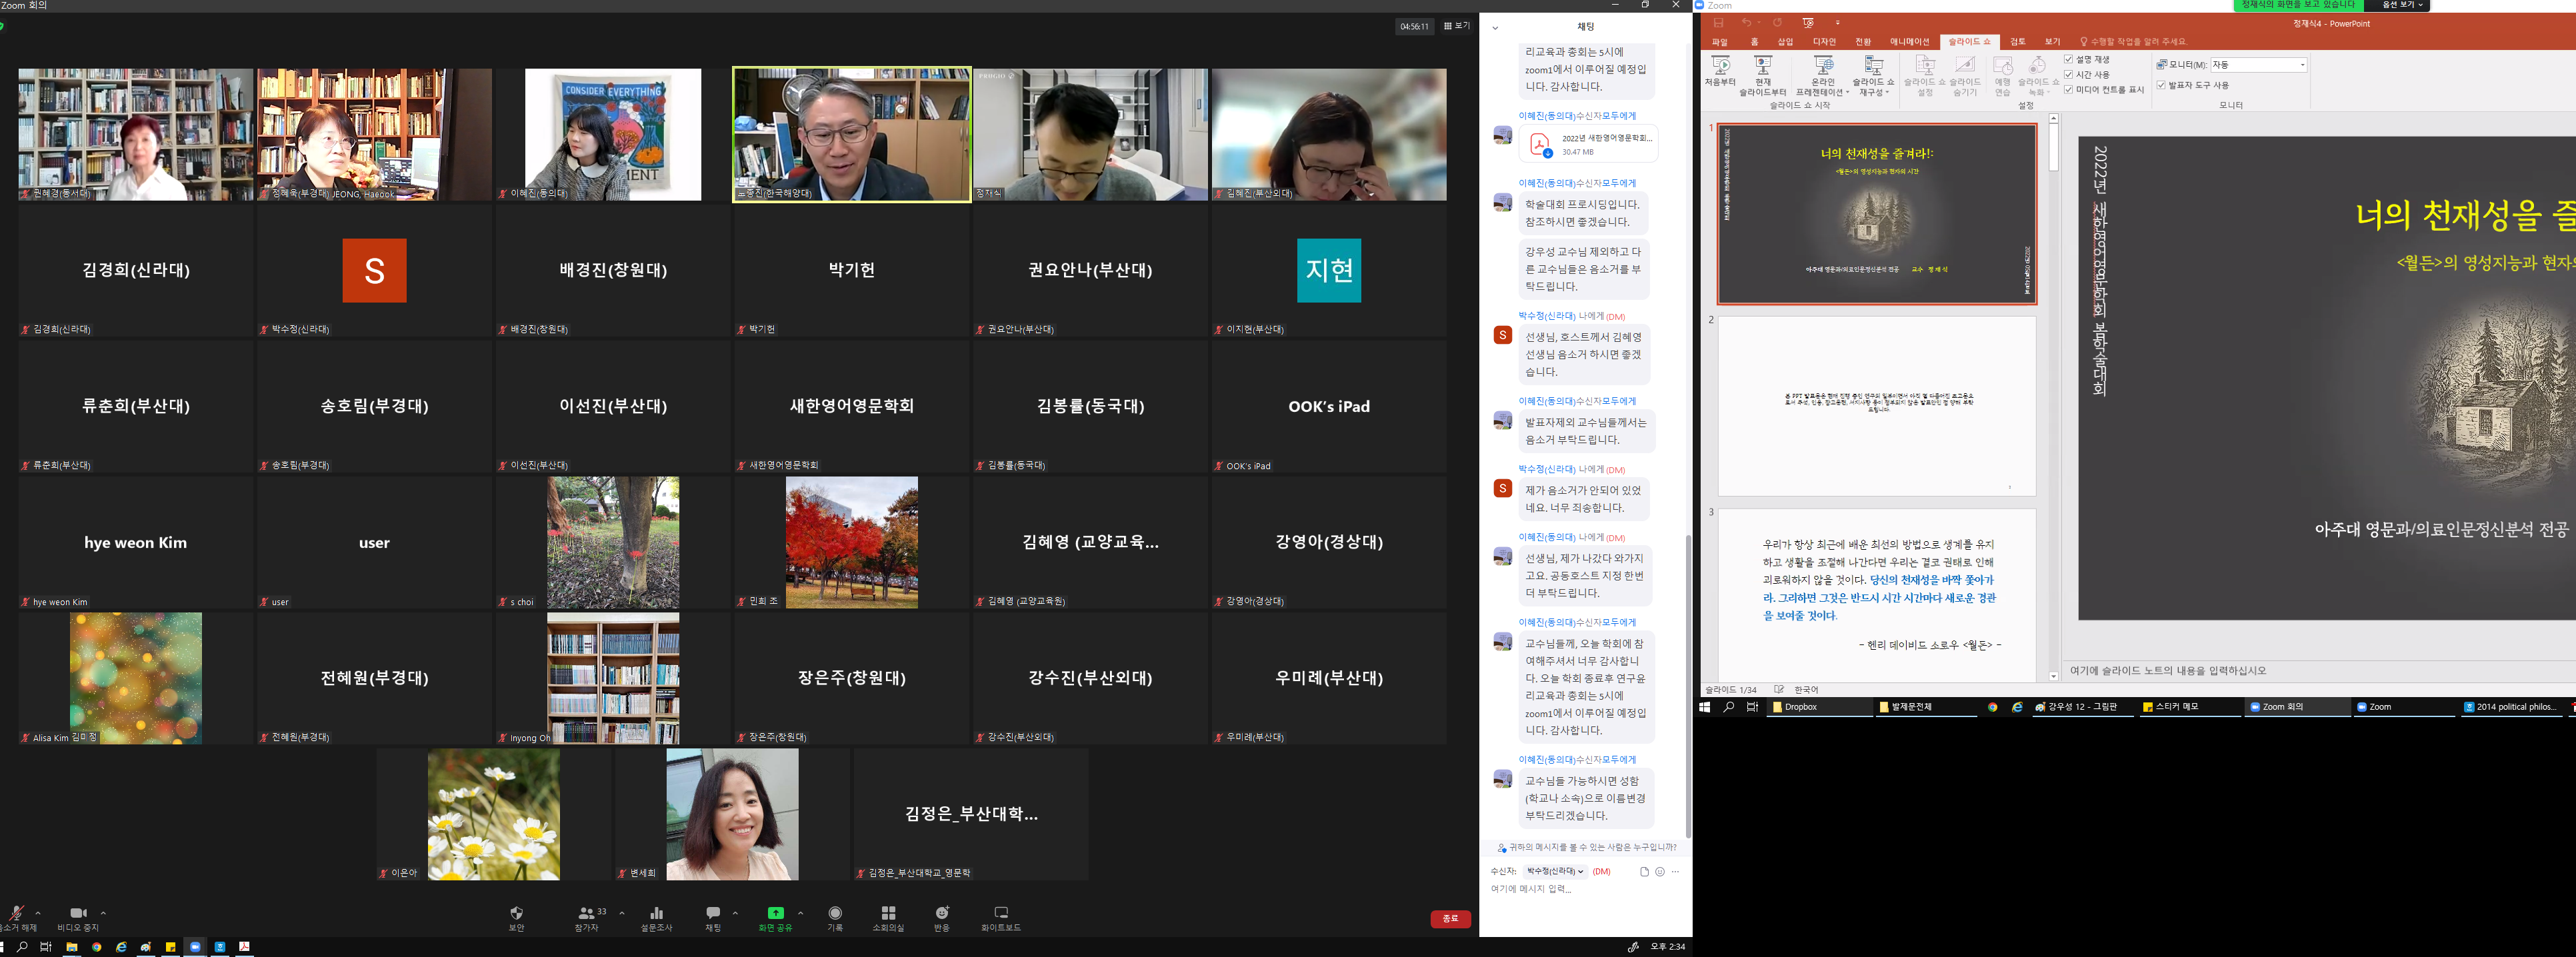Open 디자인 ribbon tab
Image resolution: width=2576 pixels, height=957 pixels.
(1824, 42)
